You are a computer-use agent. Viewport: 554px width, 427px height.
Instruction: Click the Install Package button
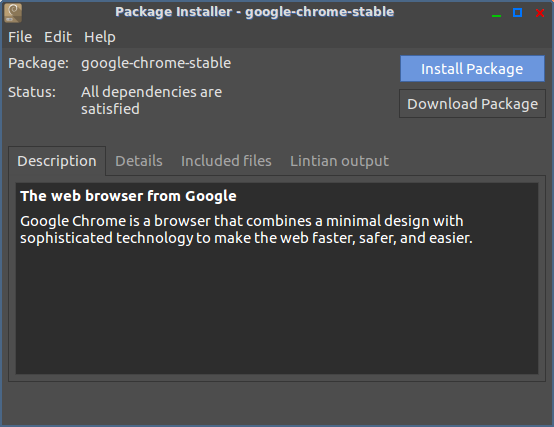pyautogui.click(x=472, y=69)
